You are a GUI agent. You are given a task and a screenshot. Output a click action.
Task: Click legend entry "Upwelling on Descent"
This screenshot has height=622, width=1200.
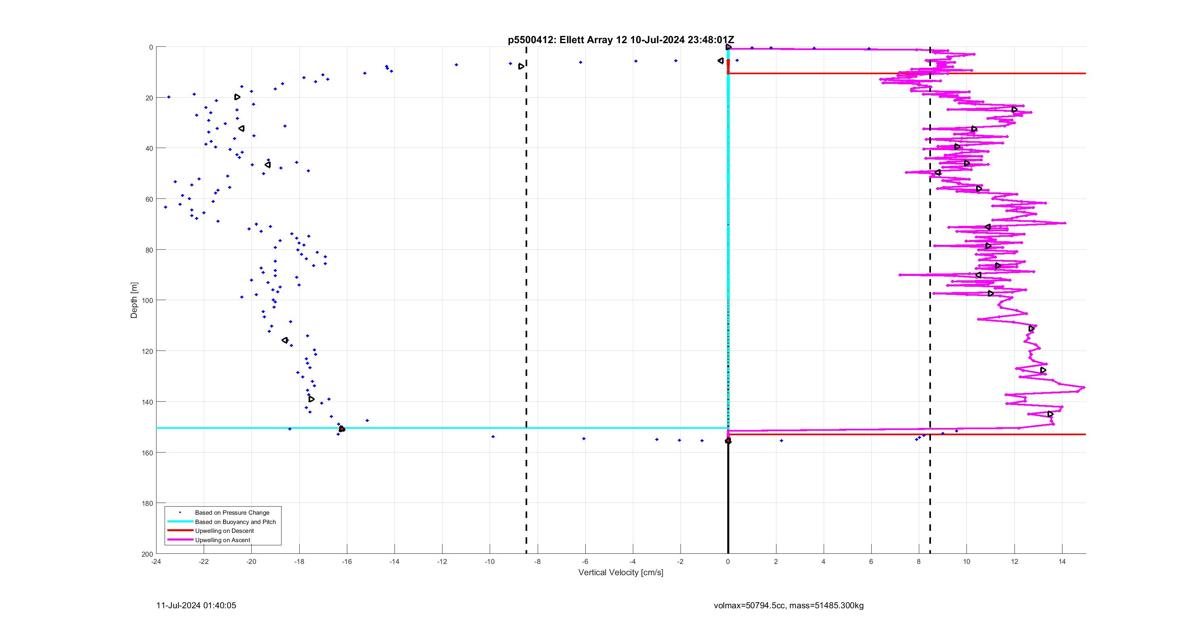[224, 531]
